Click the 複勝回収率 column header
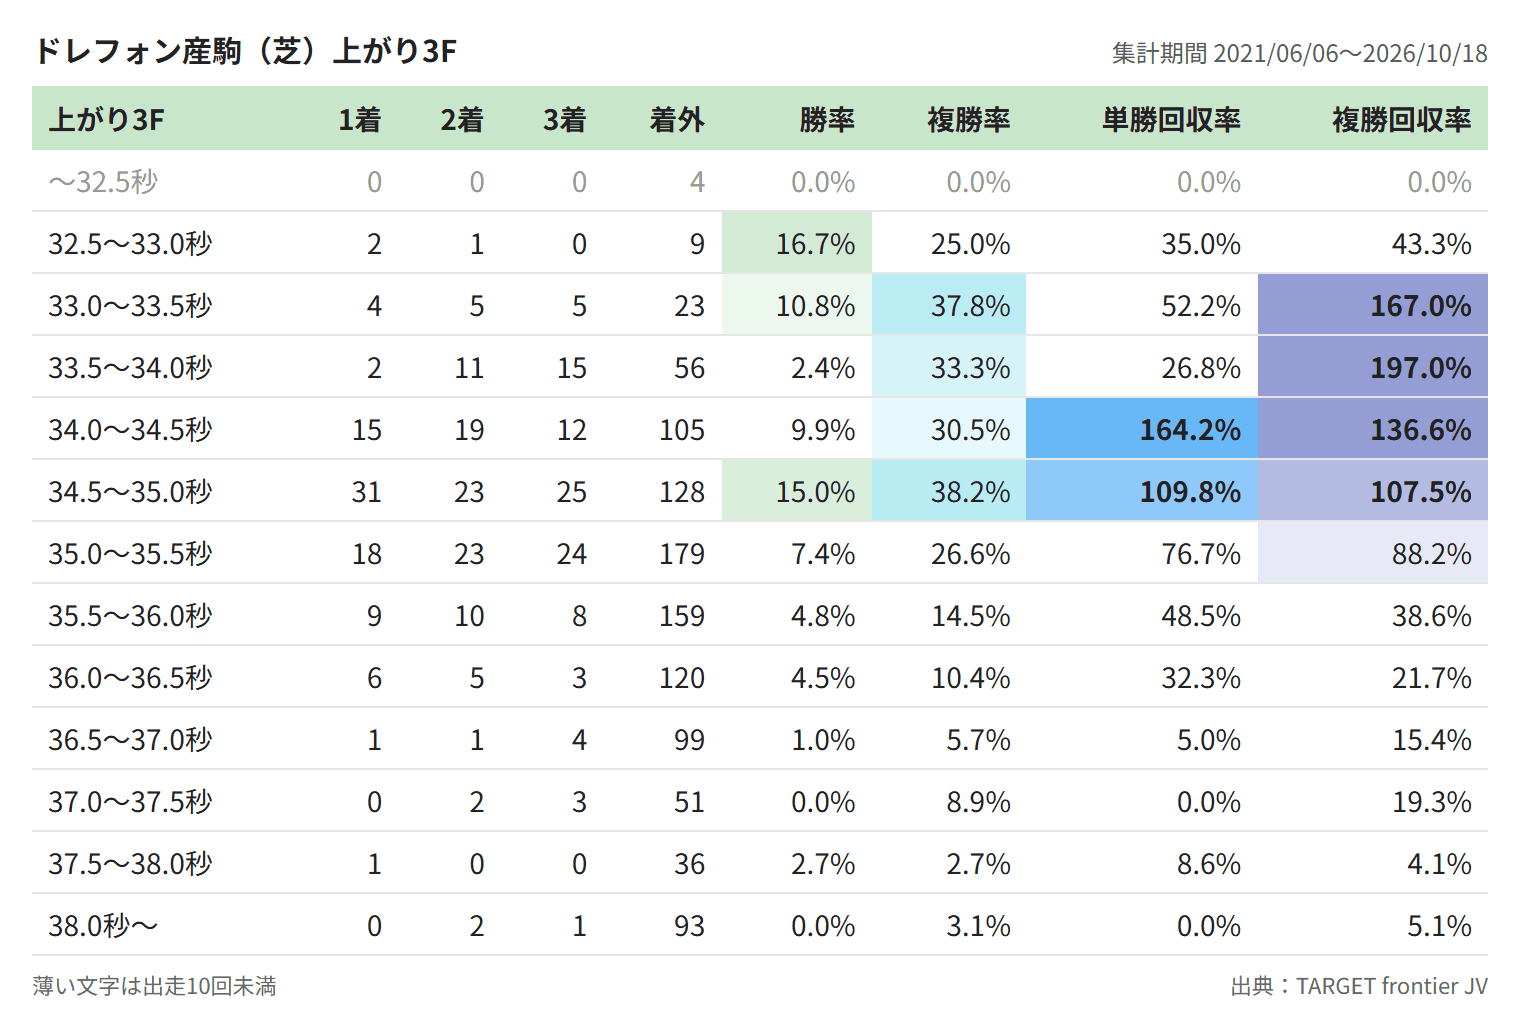This screenshot has width=1520, height=1020. click(1401, 120)
